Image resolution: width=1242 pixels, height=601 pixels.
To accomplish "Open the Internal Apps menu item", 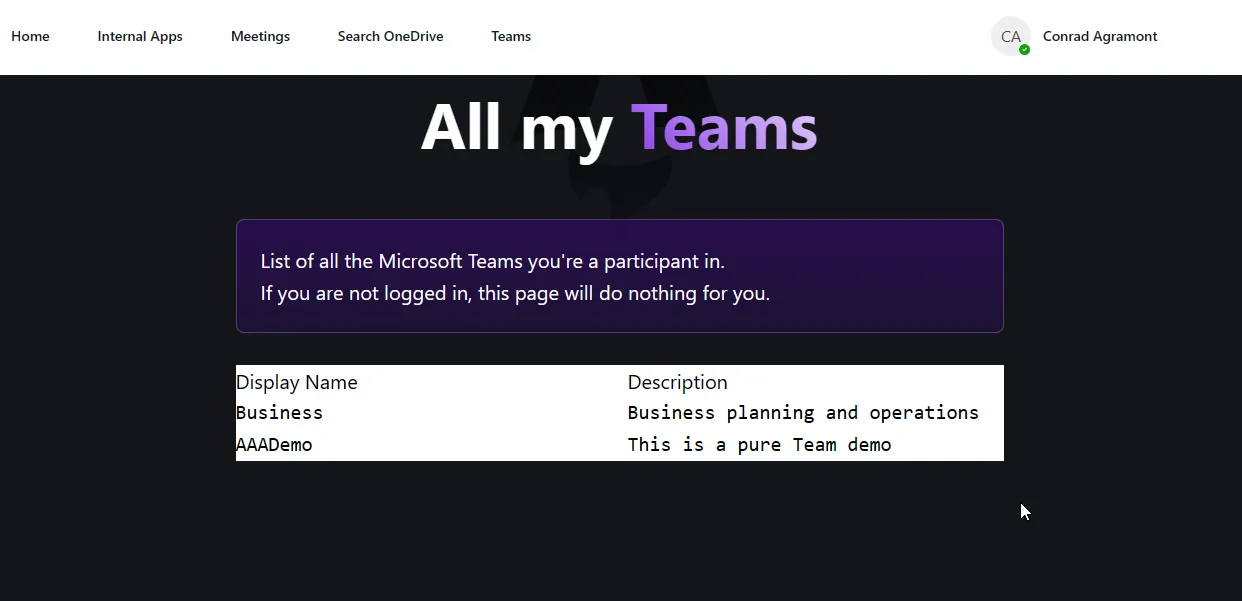I will [x=140, y=36].
